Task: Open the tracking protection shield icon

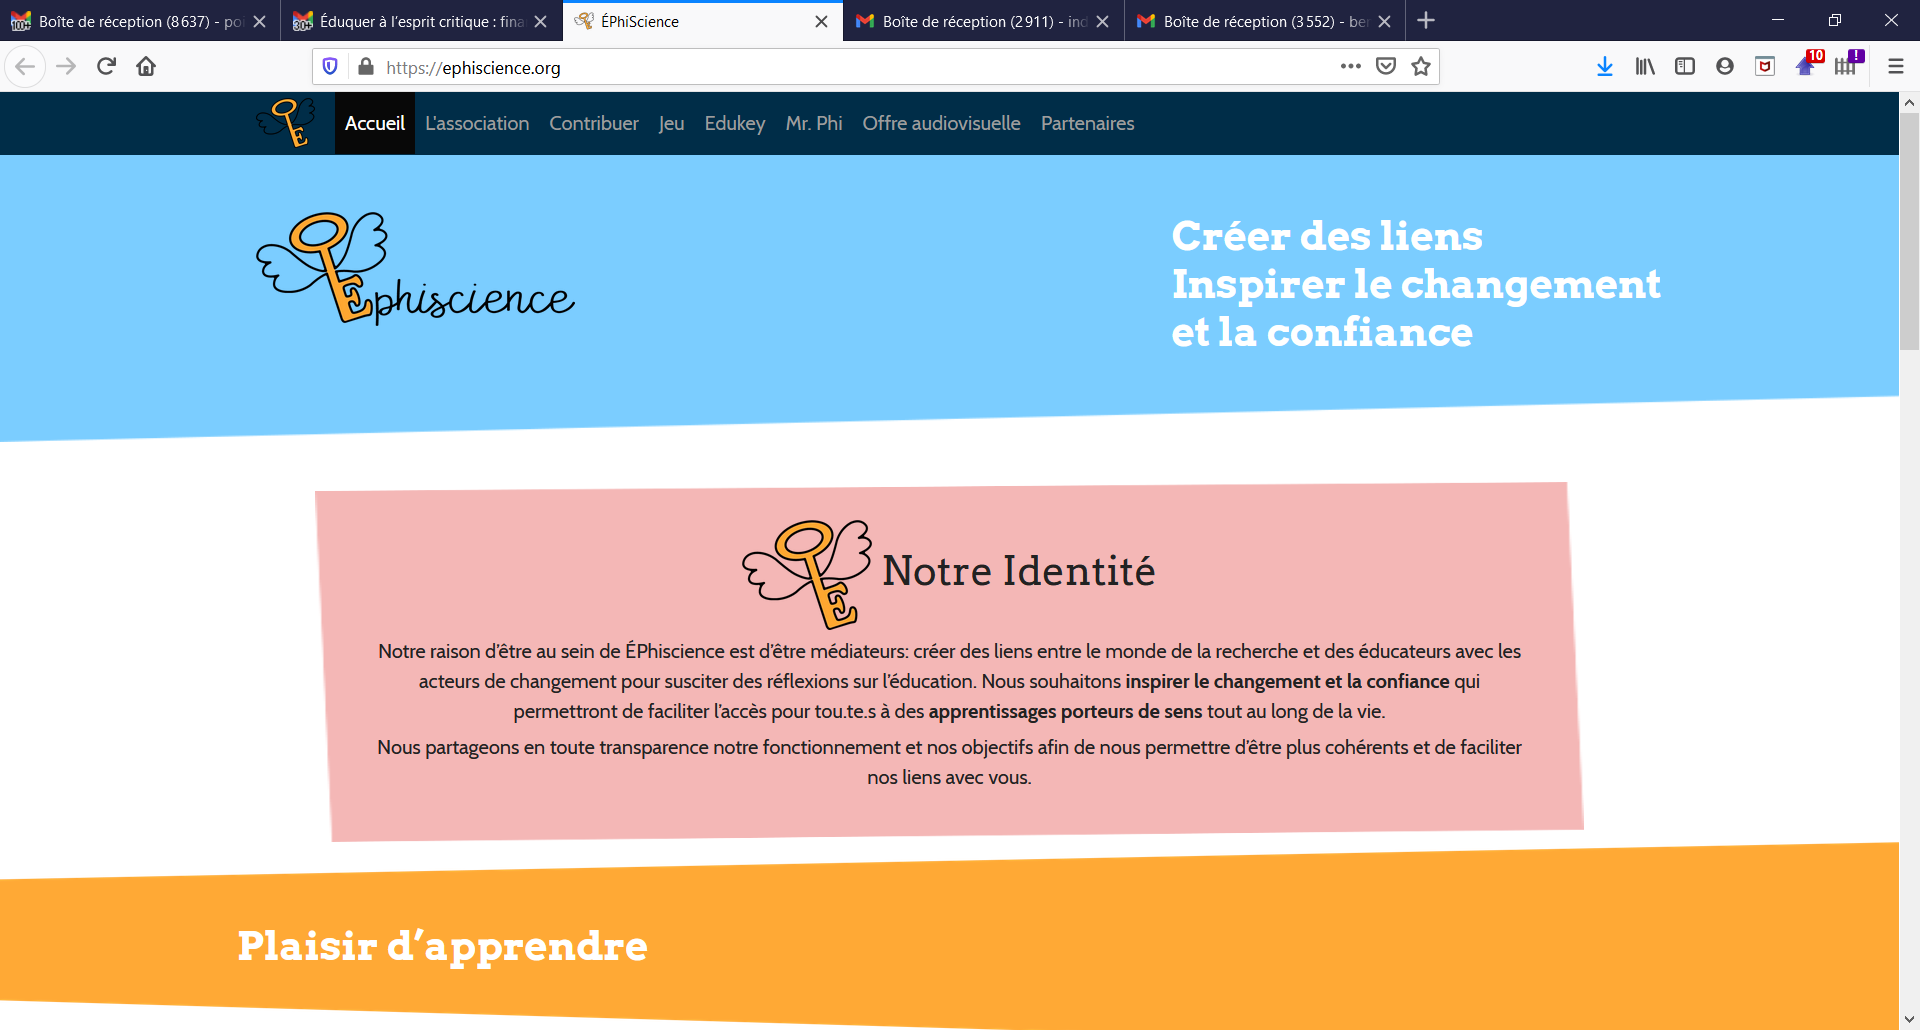Action: coord(330,67)
